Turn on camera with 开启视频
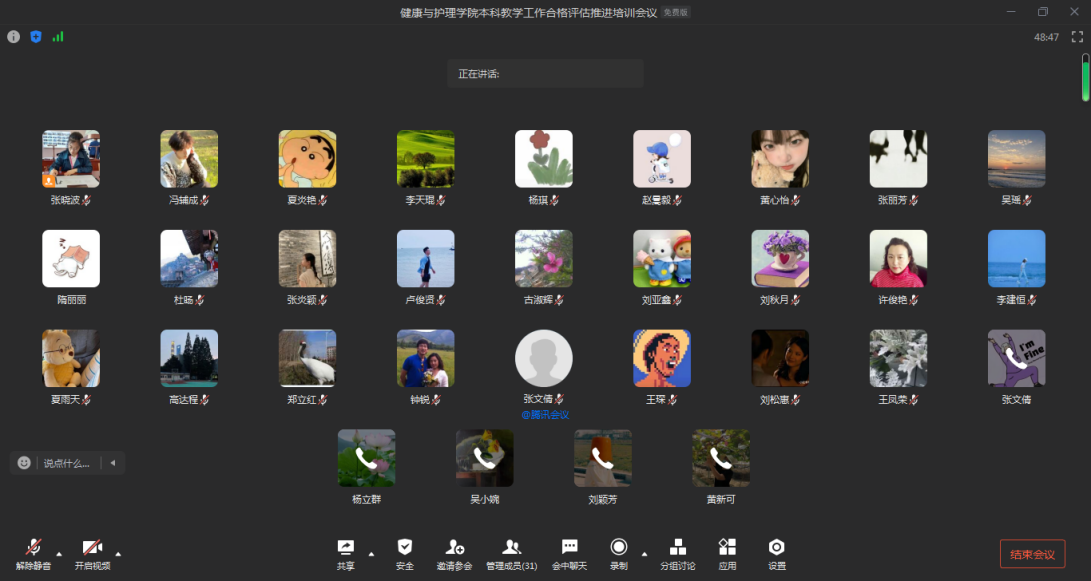 pos(92,553)
